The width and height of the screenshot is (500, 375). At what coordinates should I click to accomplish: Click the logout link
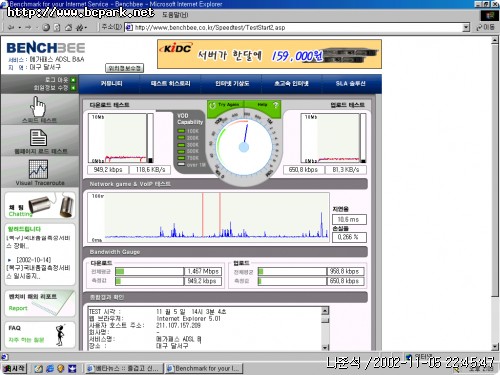point(56,80)
